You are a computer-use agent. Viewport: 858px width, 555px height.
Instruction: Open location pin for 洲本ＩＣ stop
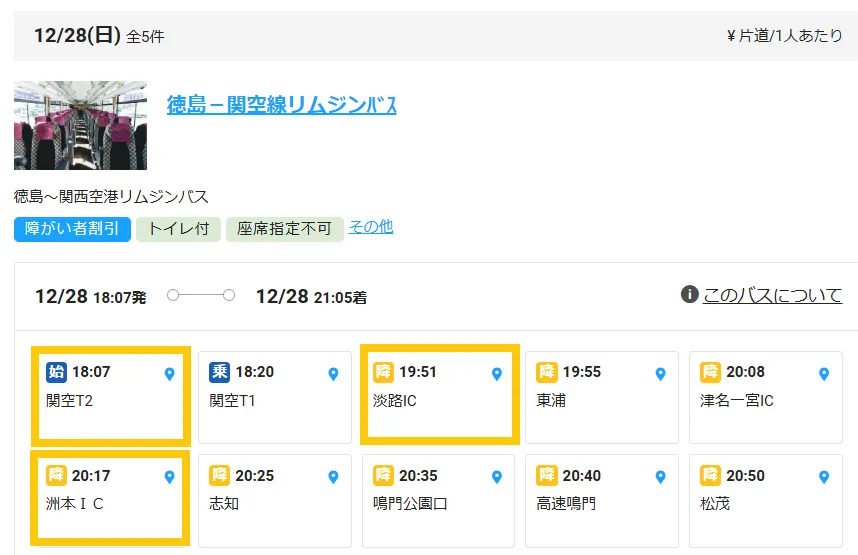[x=169, y=477]
